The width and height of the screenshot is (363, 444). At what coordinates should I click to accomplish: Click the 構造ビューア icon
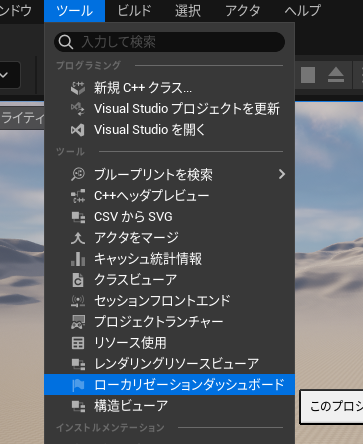coord(78,406)
